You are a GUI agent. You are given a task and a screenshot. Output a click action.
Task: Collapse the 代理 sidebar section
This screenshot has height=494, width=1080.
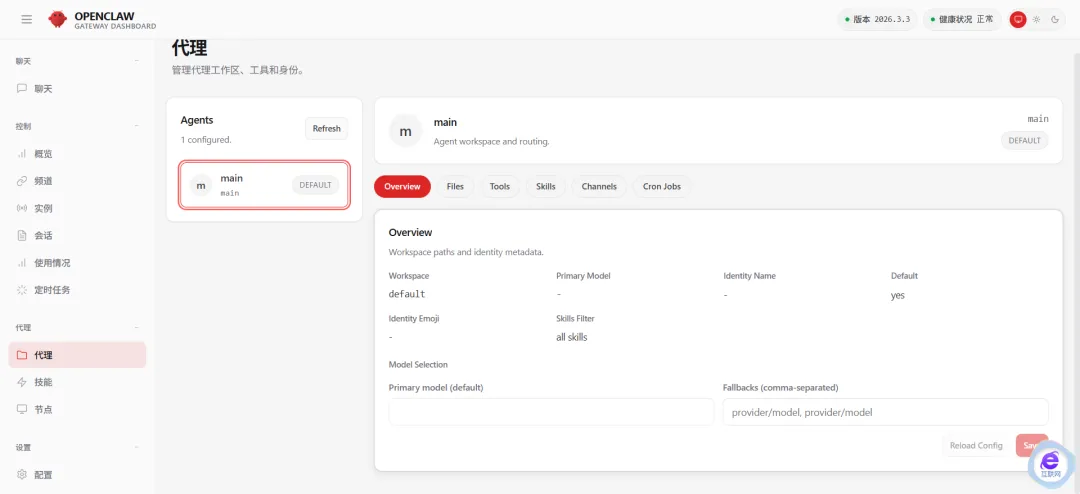[x=137, y=328]
